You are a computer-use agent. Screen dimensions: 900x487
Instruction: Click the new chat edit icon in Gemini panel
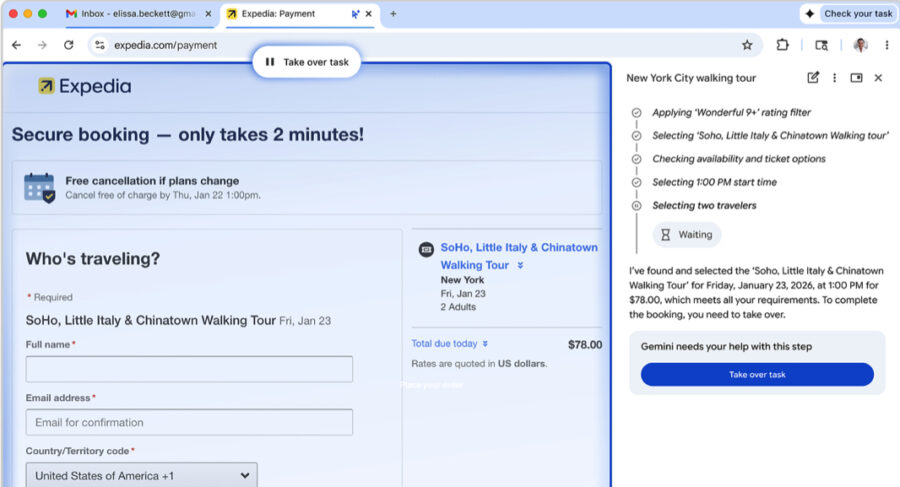click(x=813, y=78)
